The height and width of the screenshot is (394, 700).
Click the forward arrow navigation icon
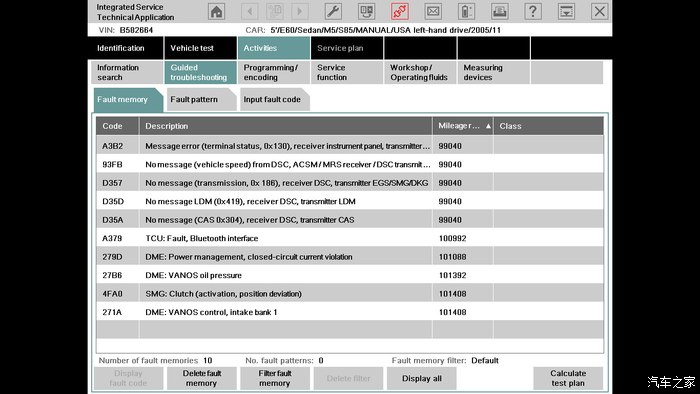[x=300, y=12]
